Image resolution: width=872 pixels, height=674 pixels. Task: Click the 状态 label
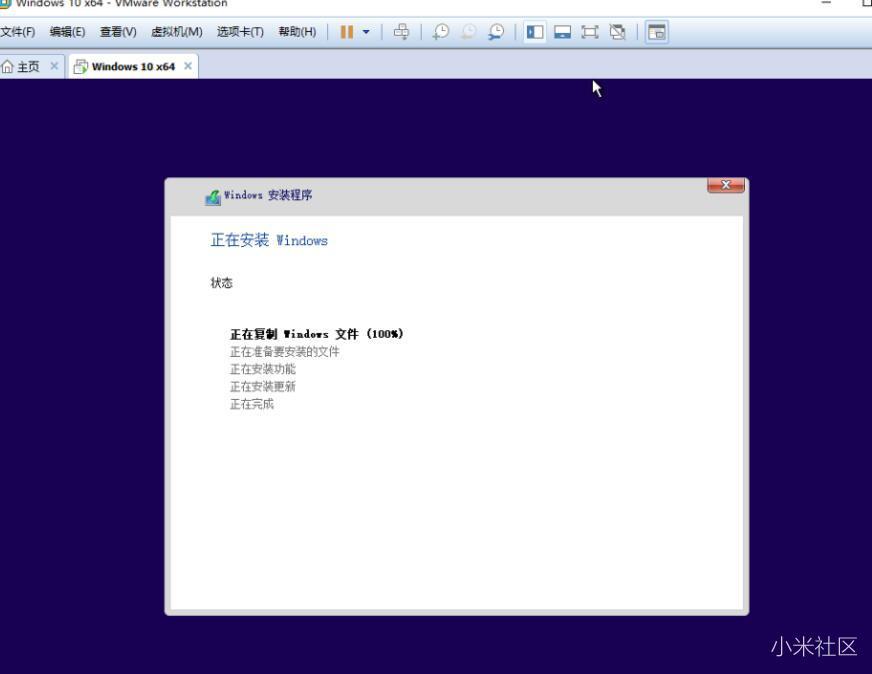pos(221,283)
